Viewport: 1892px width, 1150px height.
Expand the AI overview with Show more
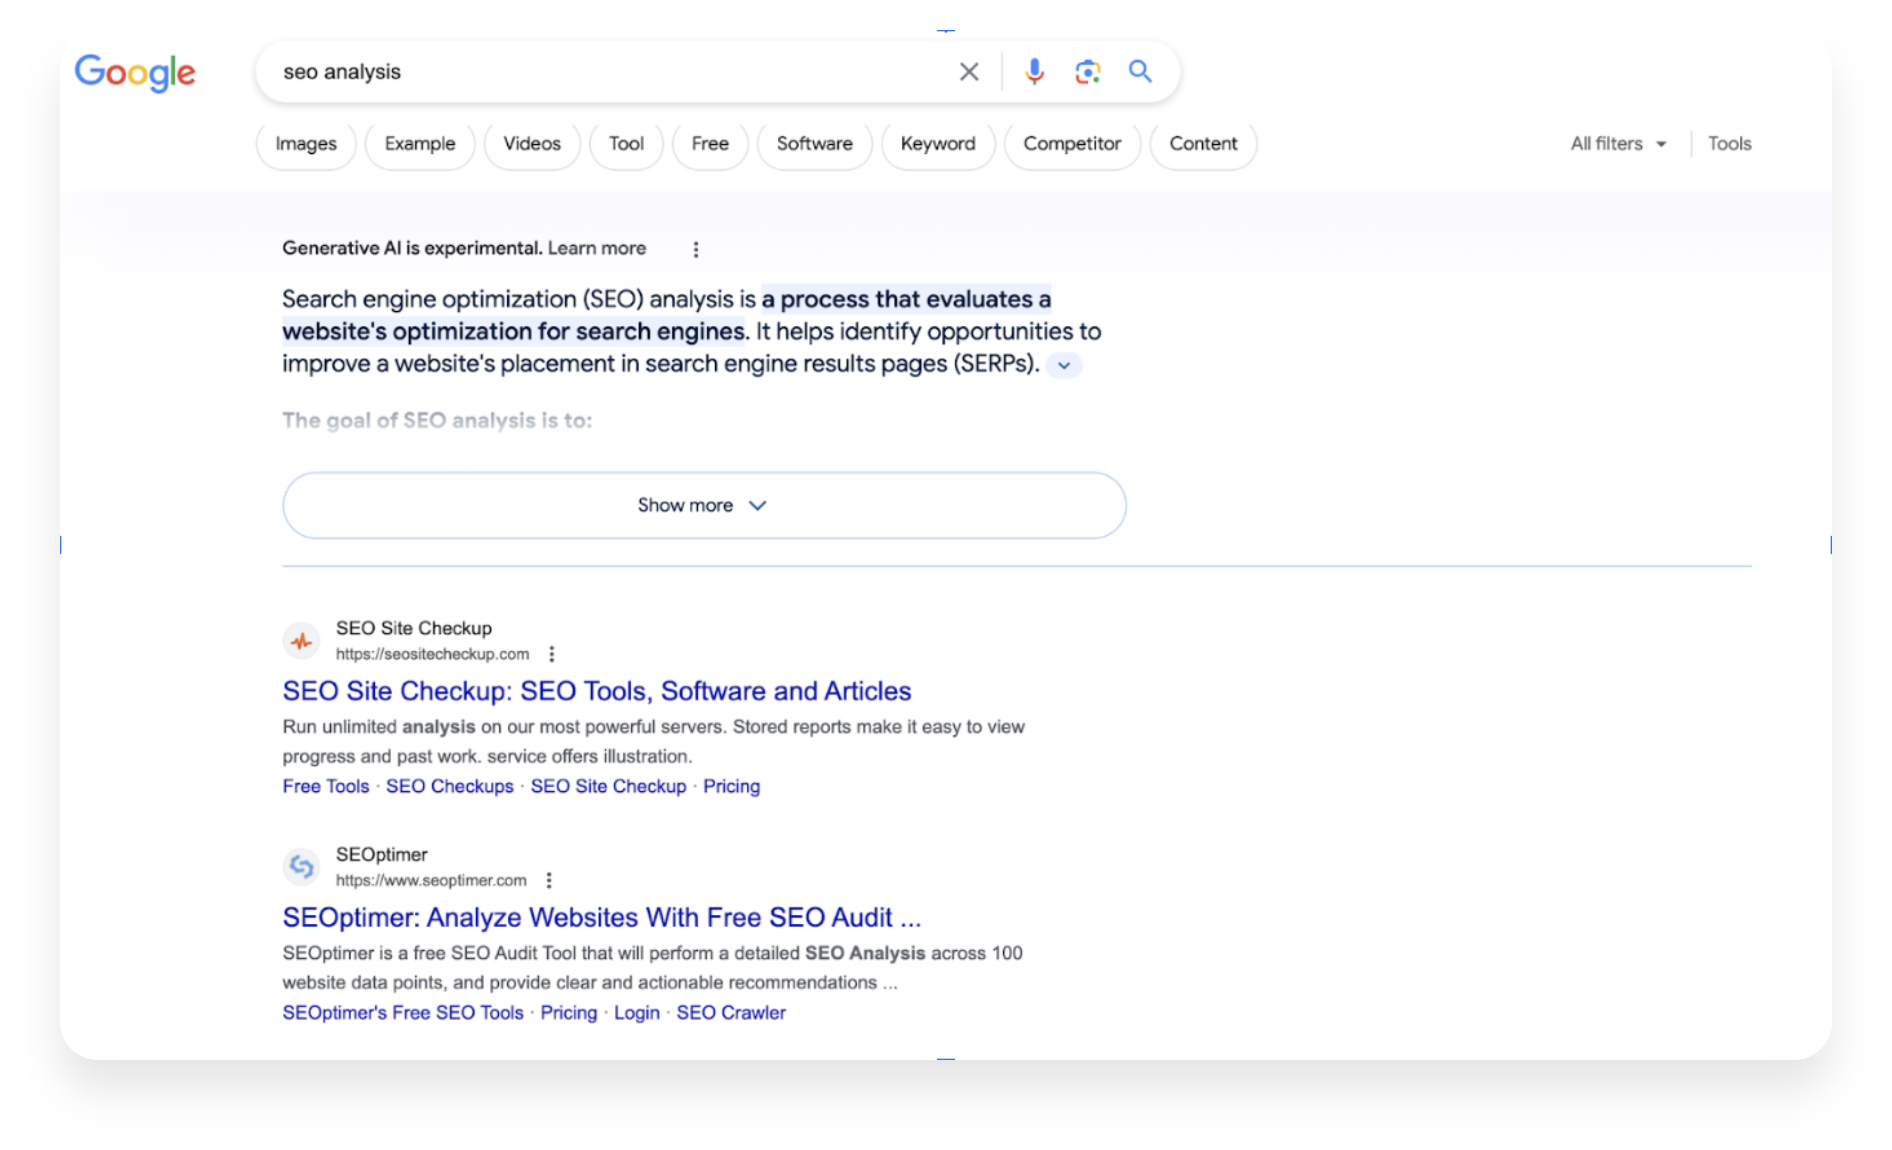704,505
